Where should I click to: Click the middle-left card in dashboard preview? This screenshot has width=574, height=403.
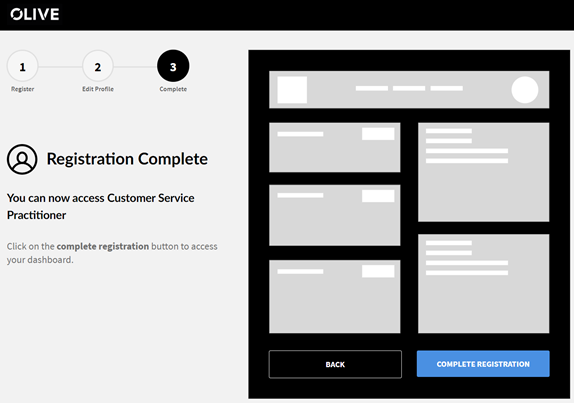click(335, 215)
